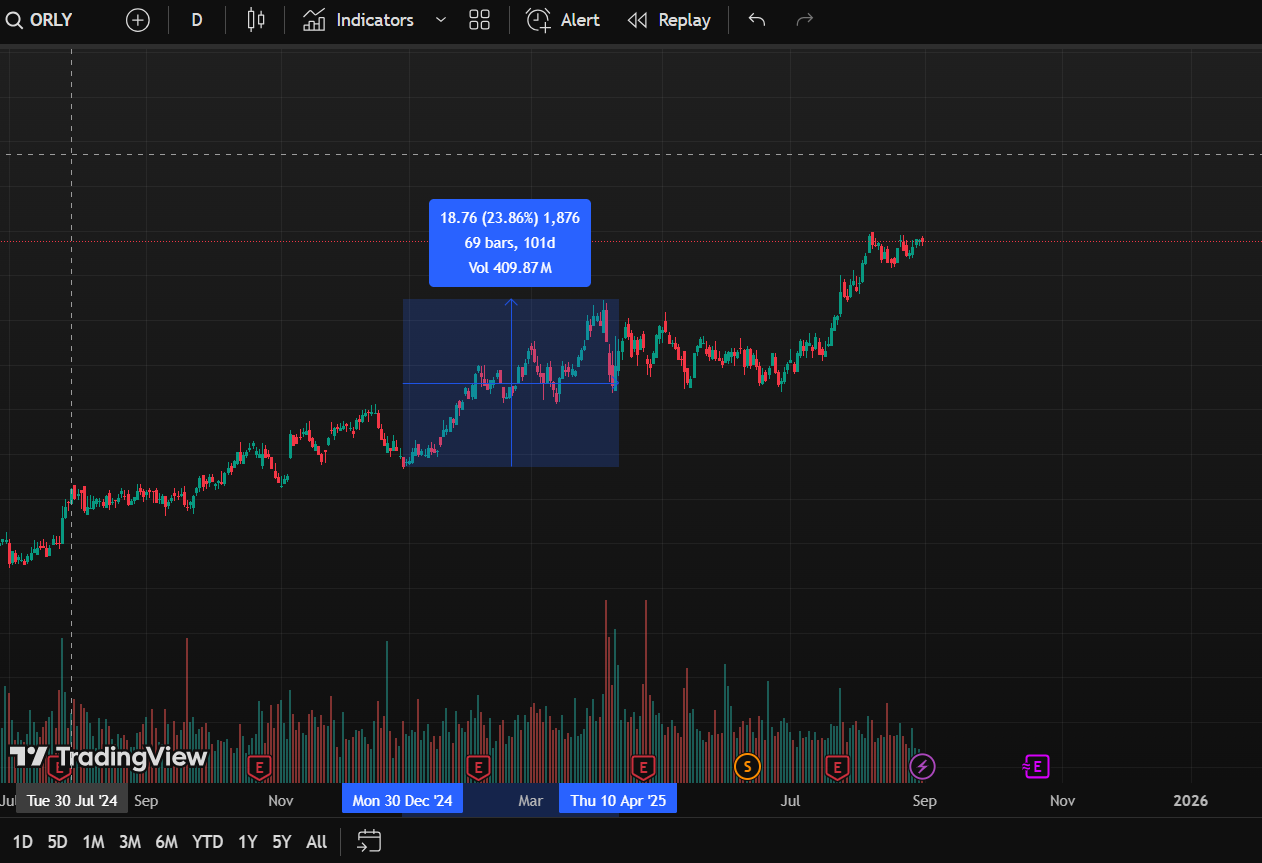
Task: Click the upcoming magenta earnings E marker
Action: (x=1037, y=767)
